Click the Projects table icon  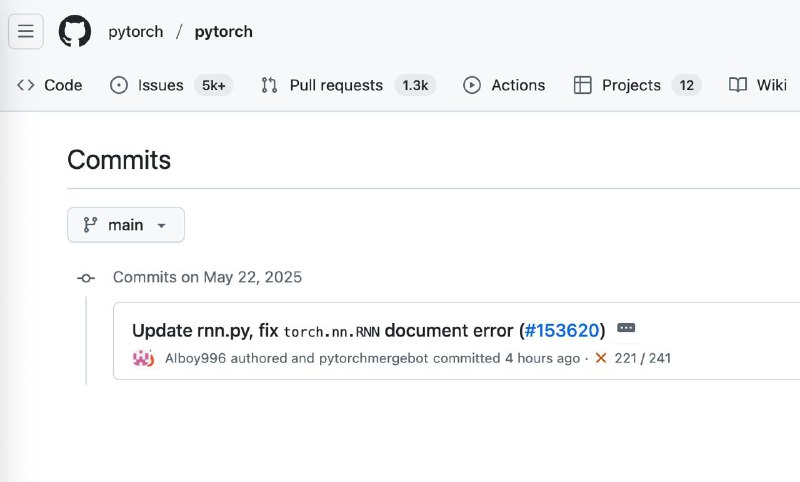[x=583, y=85]
